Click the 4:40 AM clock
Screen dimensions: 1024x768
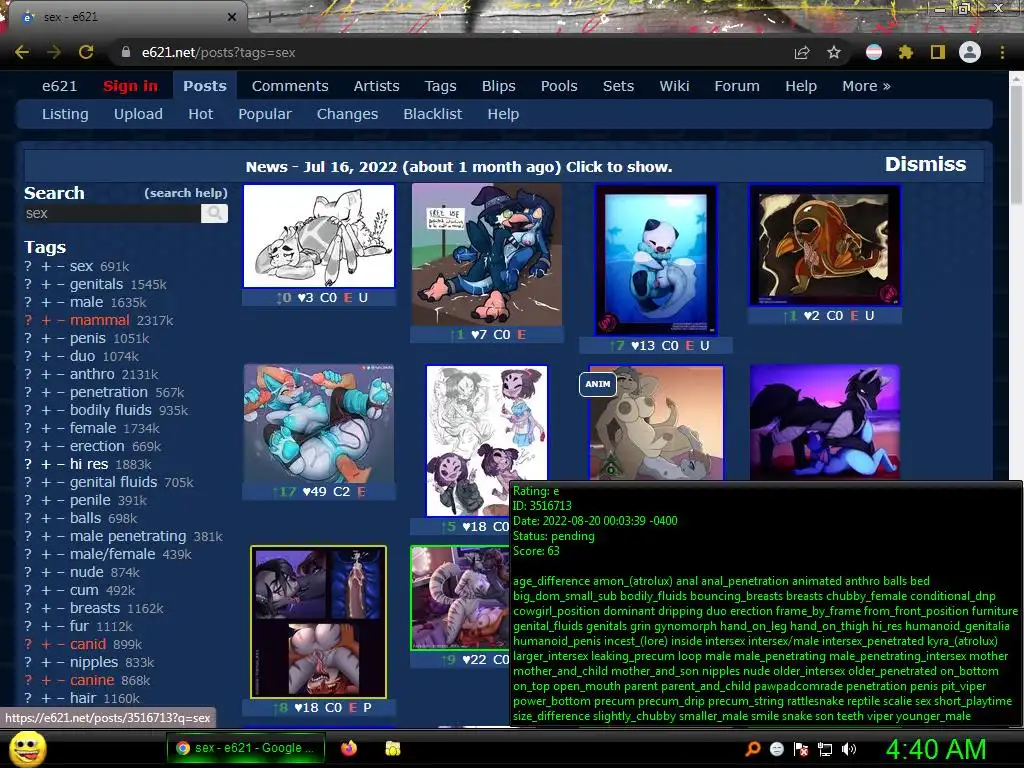(935, 749)
